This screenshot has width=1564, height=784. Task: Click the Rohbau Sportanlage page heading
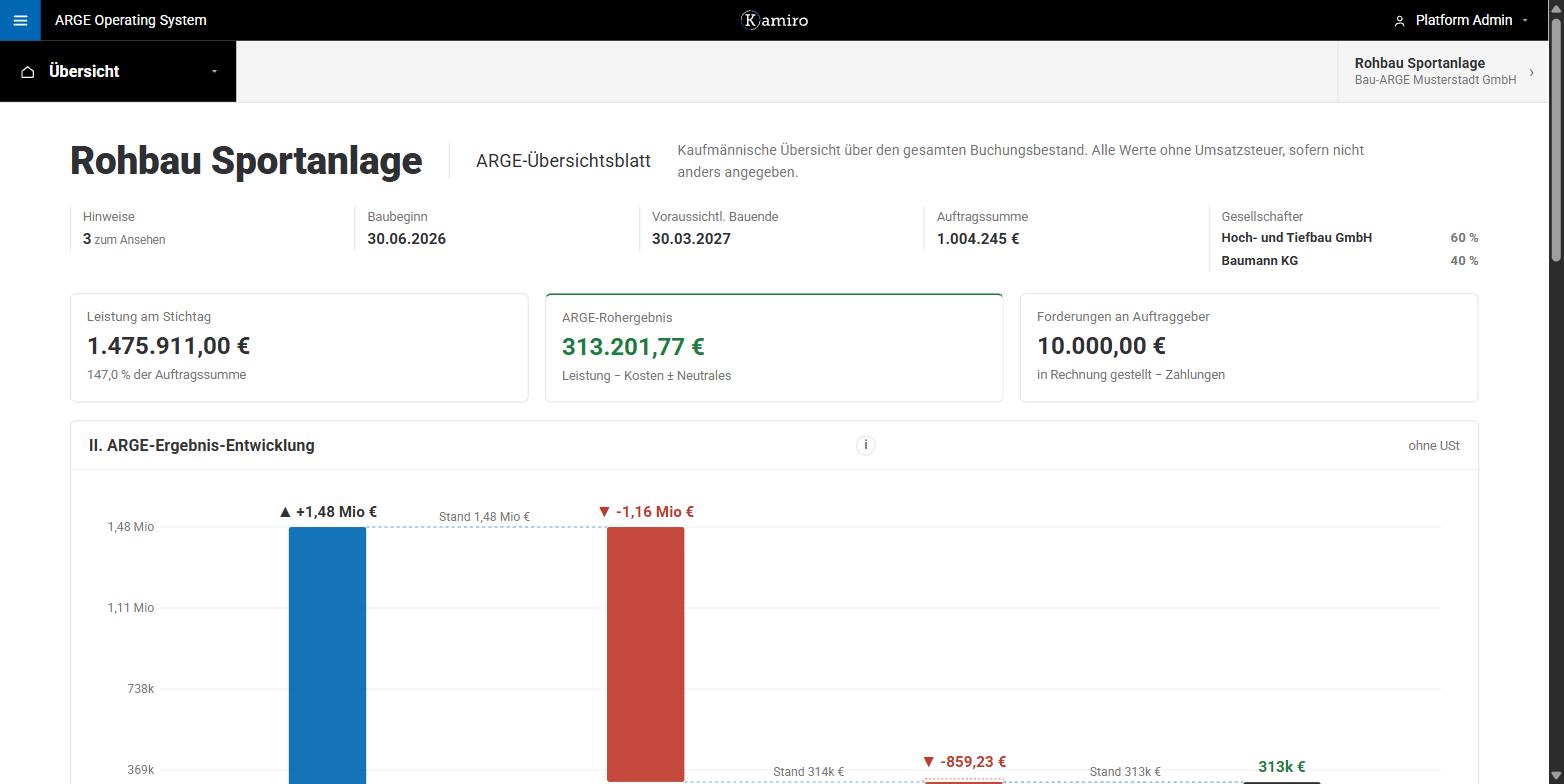point(246,161)
